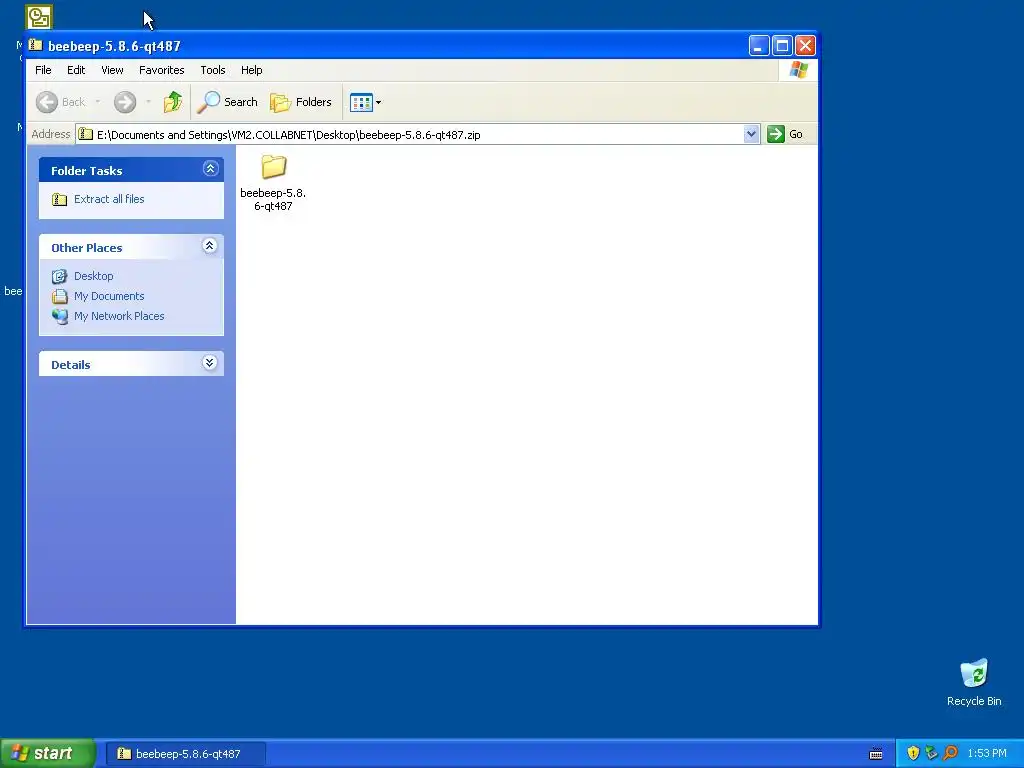This screenshot has height=768, width=1024.
Task: Open the Back history dropdown arrow
Action: coord(97,102)
